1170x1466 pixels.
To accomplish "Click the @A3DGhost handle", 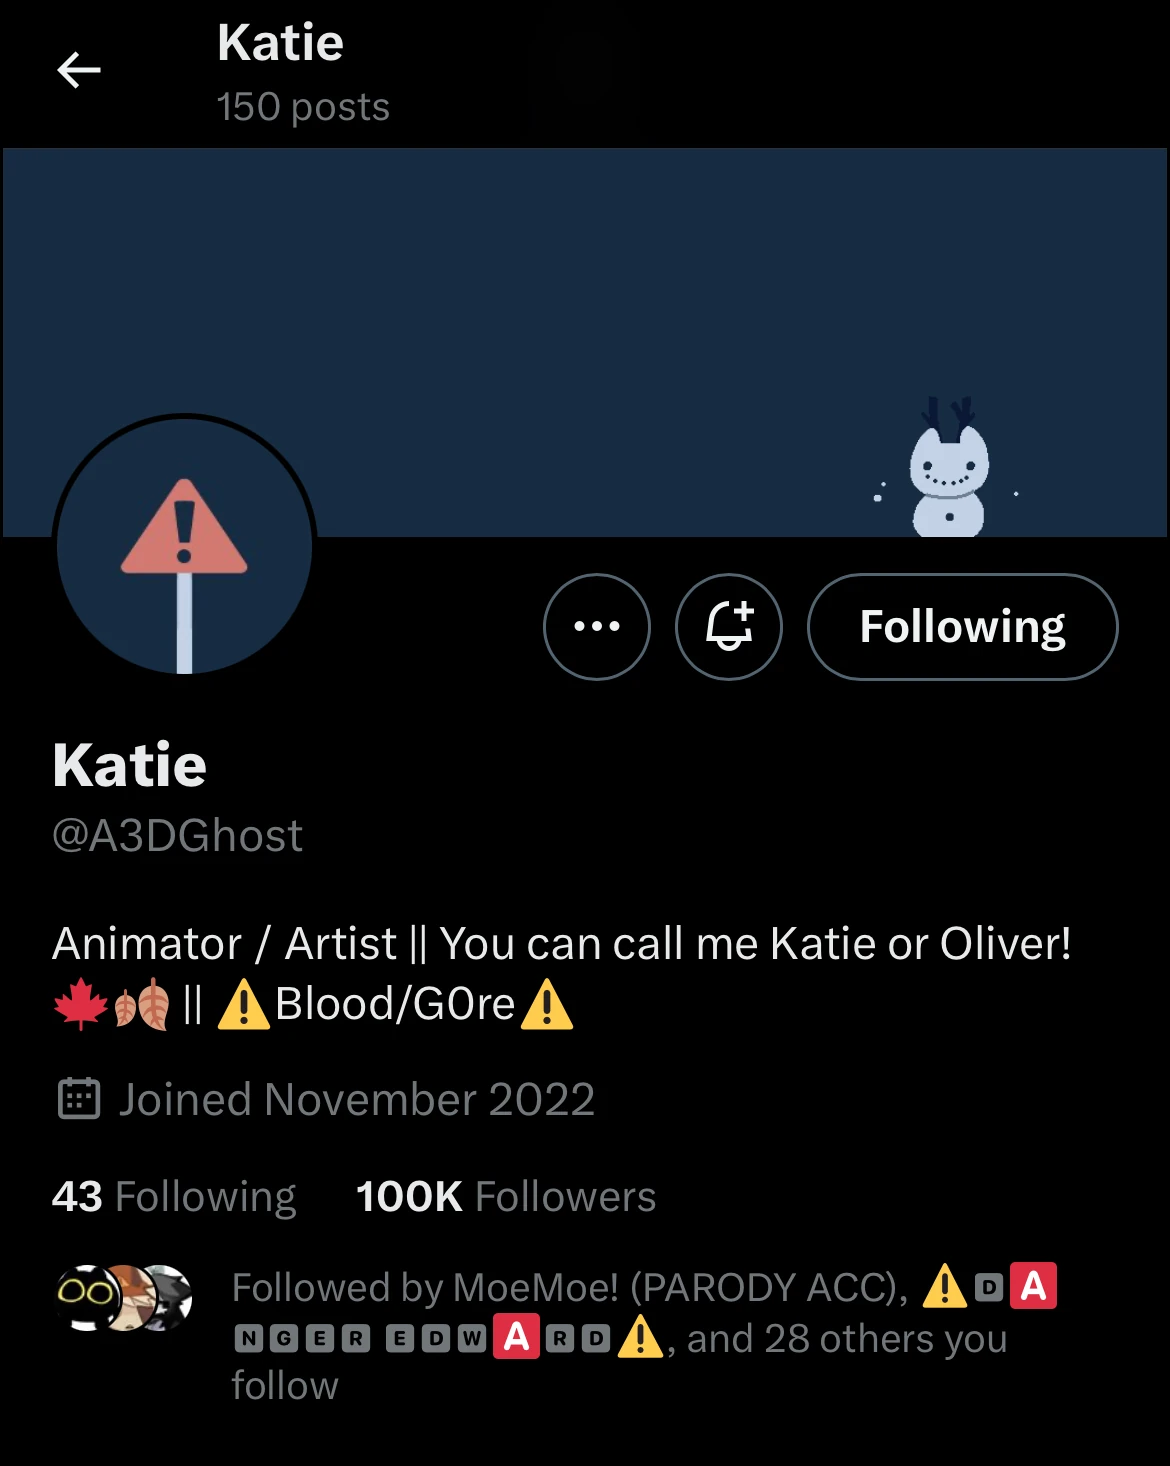I will [x=177, y=835].
